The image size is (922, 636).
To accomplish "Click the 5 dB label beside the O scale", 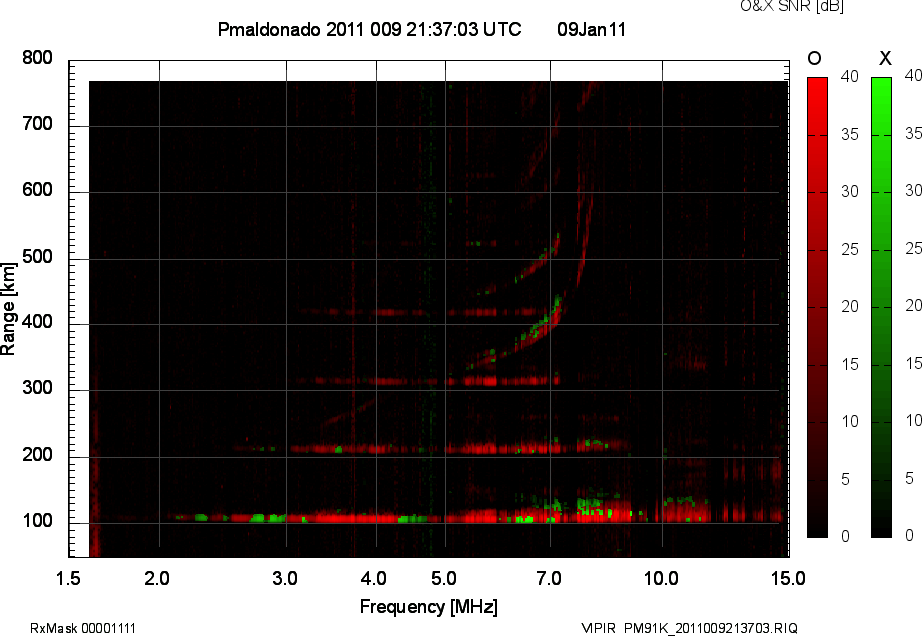I will coord(845,480).
